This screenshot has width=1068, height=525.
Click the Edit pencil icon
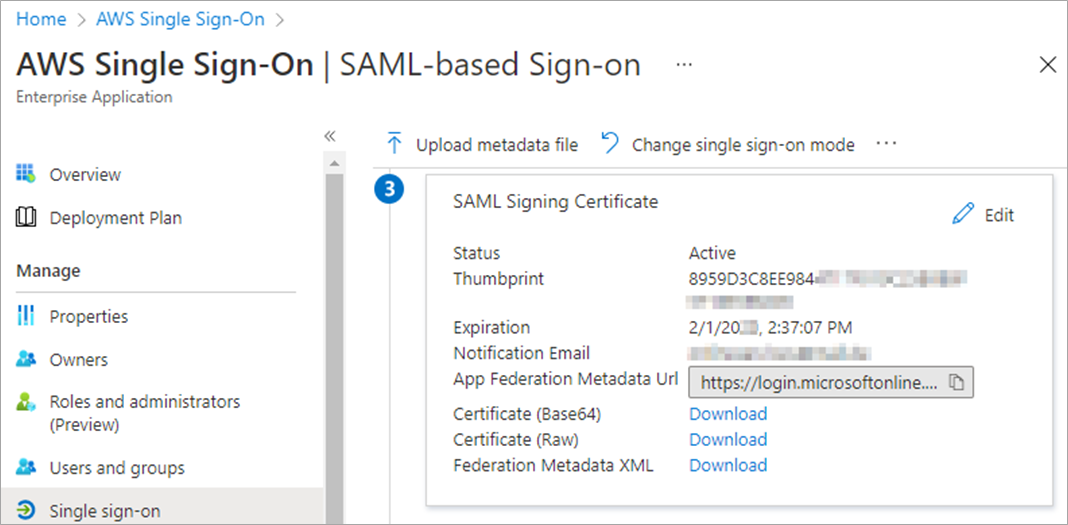point(963,214)
